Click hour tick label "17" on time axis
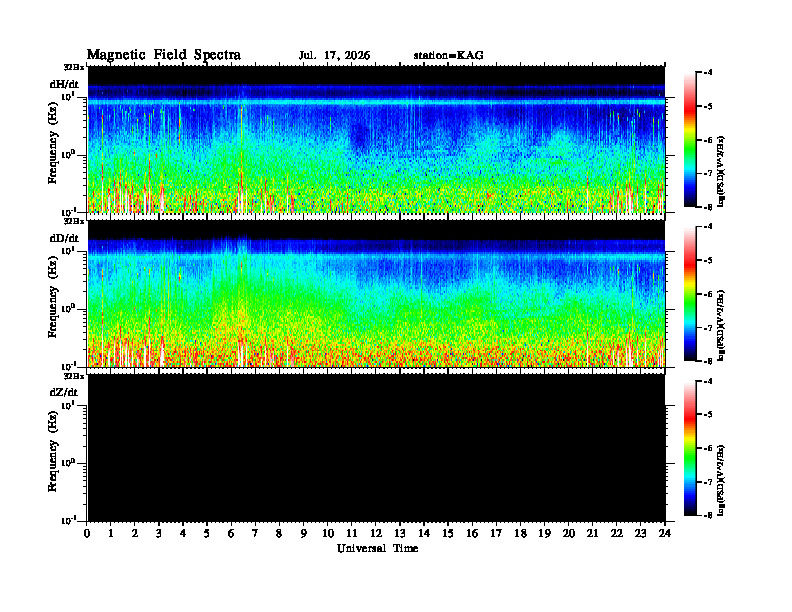Screen dimensions: 792x612 [x=496, y=534]
